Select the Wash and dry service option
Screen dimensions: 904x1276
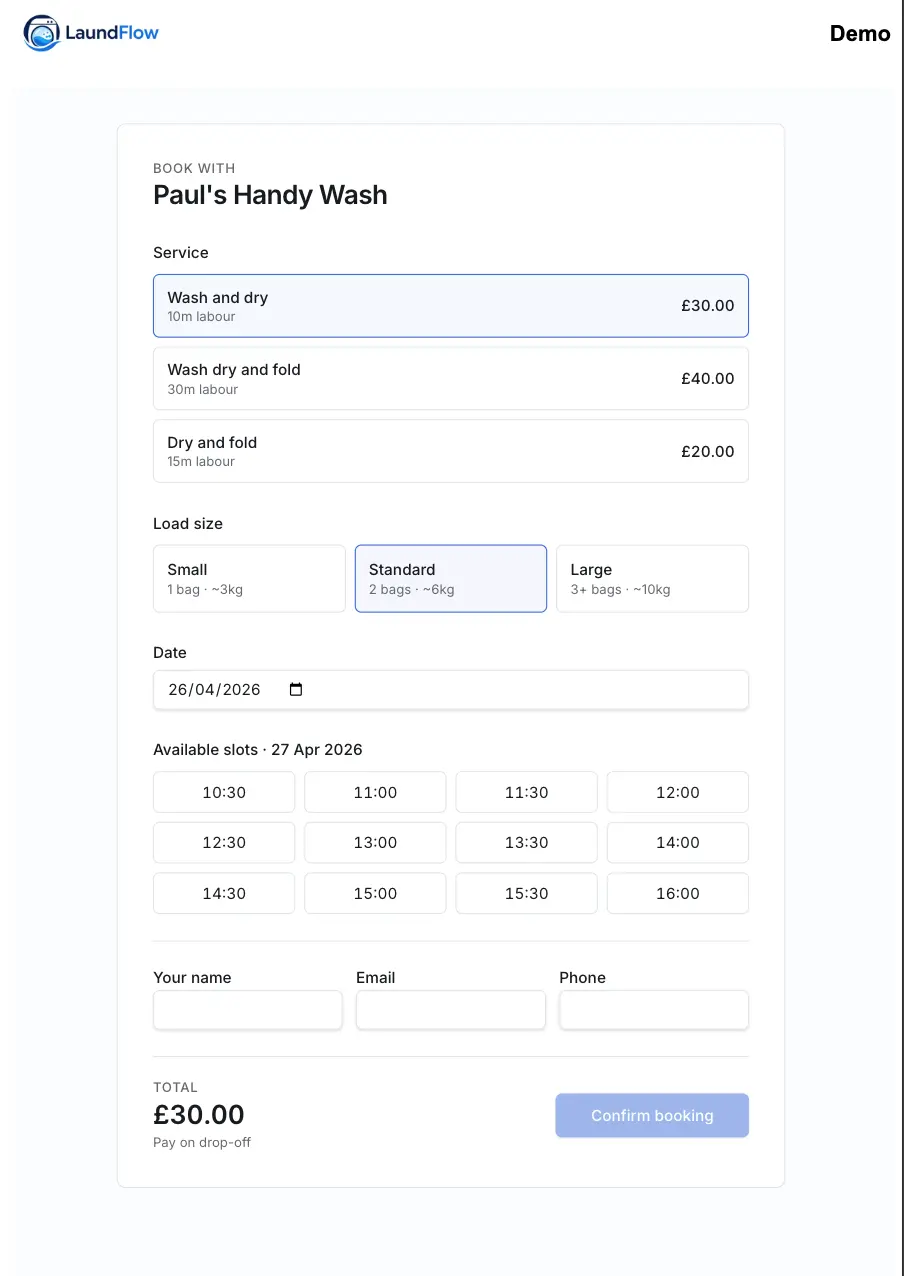[450, 305]
